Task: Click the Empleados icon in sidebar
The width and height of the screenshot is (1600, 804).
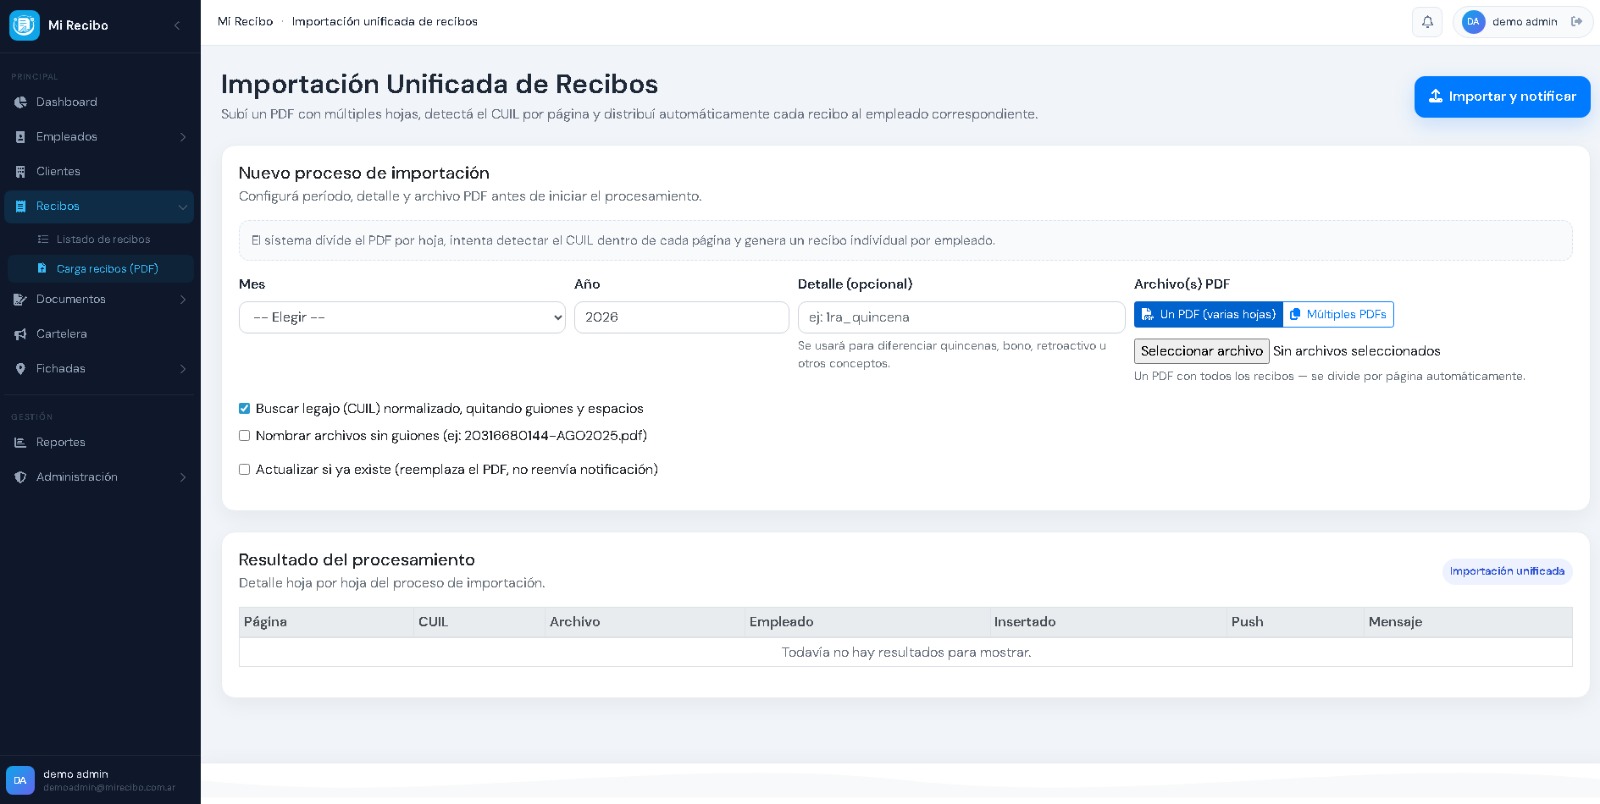Action: click(x=20, y=137)
